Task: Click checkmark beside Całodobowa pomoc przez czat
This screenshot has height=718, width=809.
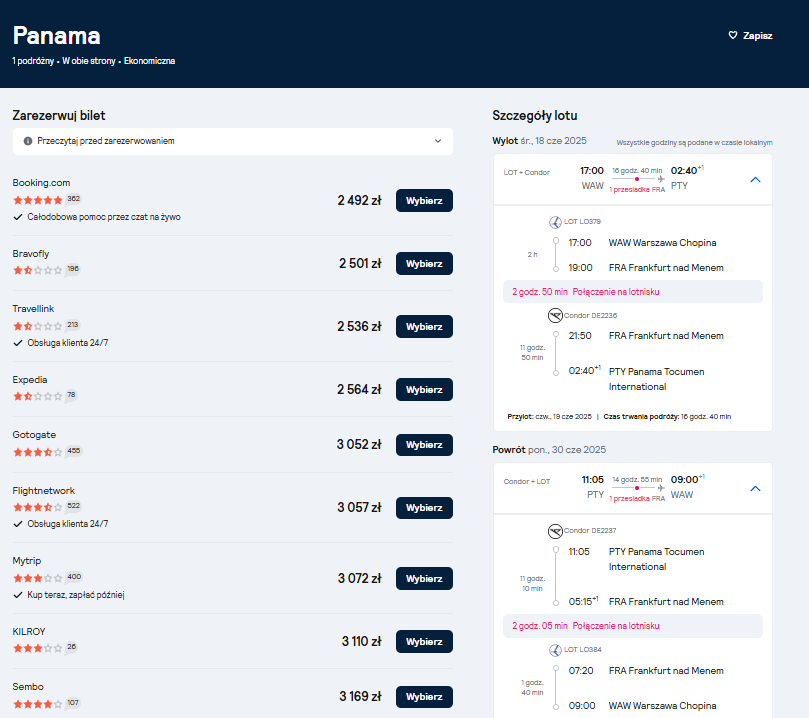Action: pyautogui.click(x=18, y=217)
